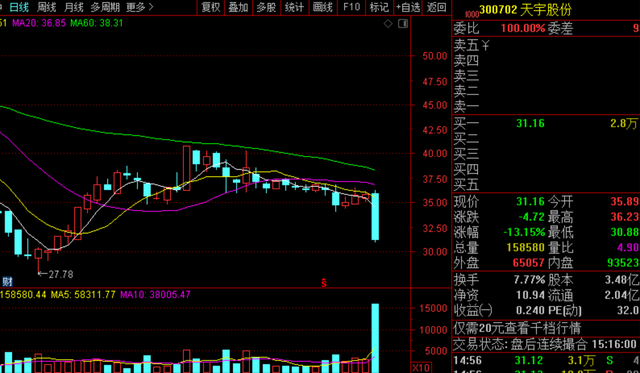Click the PE(动) 32.0 value
The image size is (640, 373).
click(x=628, y=311)
